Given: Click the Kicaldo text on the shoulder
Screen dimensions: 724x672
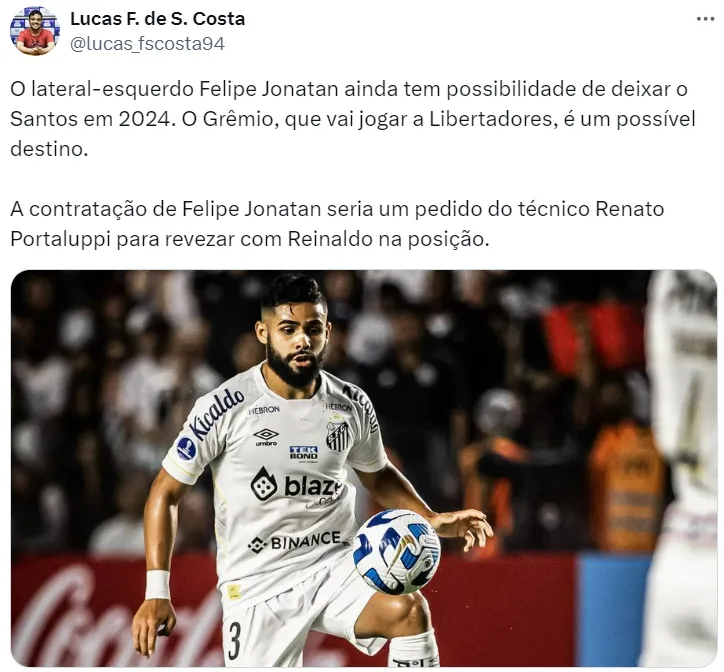Looking at the screenshot, I should tap(217, 413).
